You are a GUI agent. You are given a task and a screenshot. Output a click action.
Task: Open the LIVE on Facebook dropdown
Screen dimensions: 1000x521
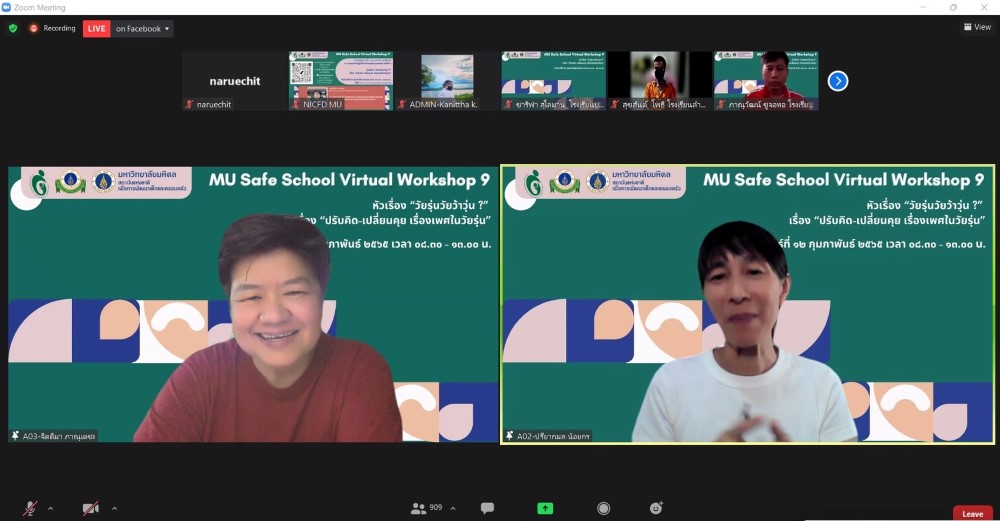point(143,28)
